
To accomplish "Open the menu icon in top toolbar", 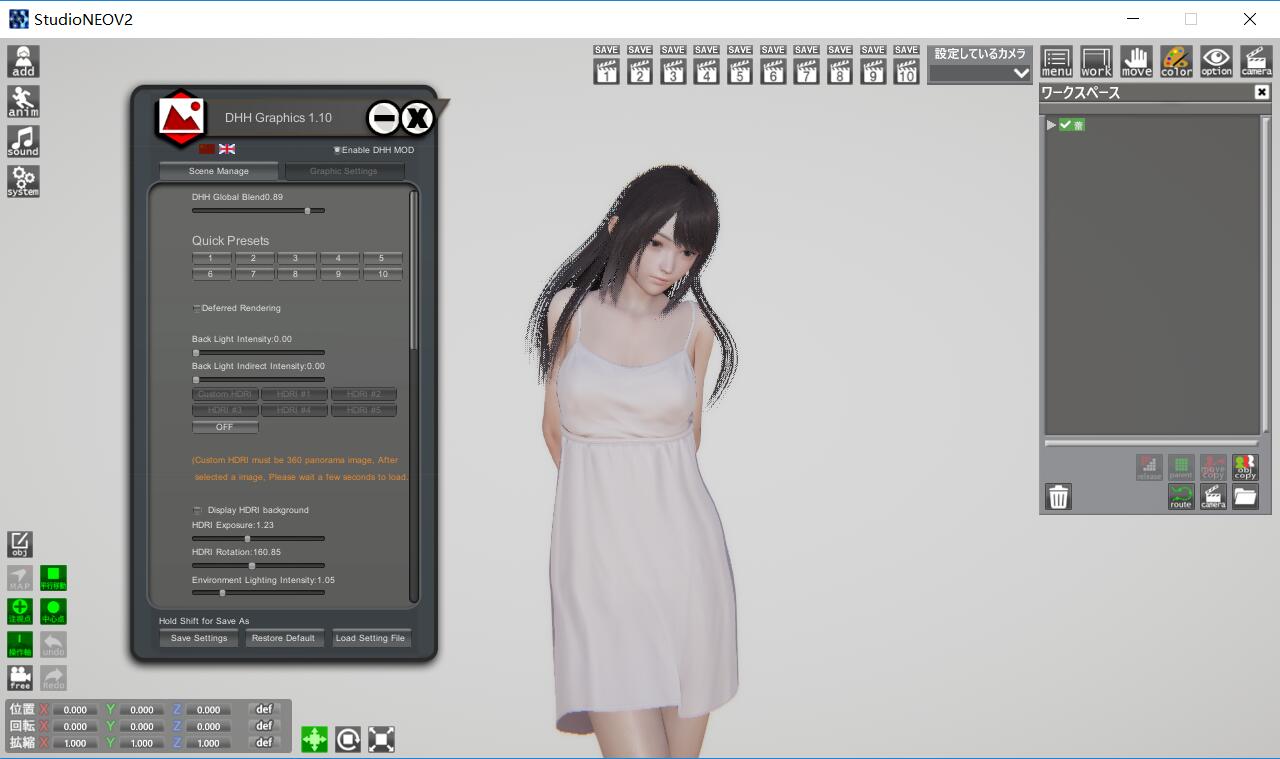I will [x=1056, y=62].
